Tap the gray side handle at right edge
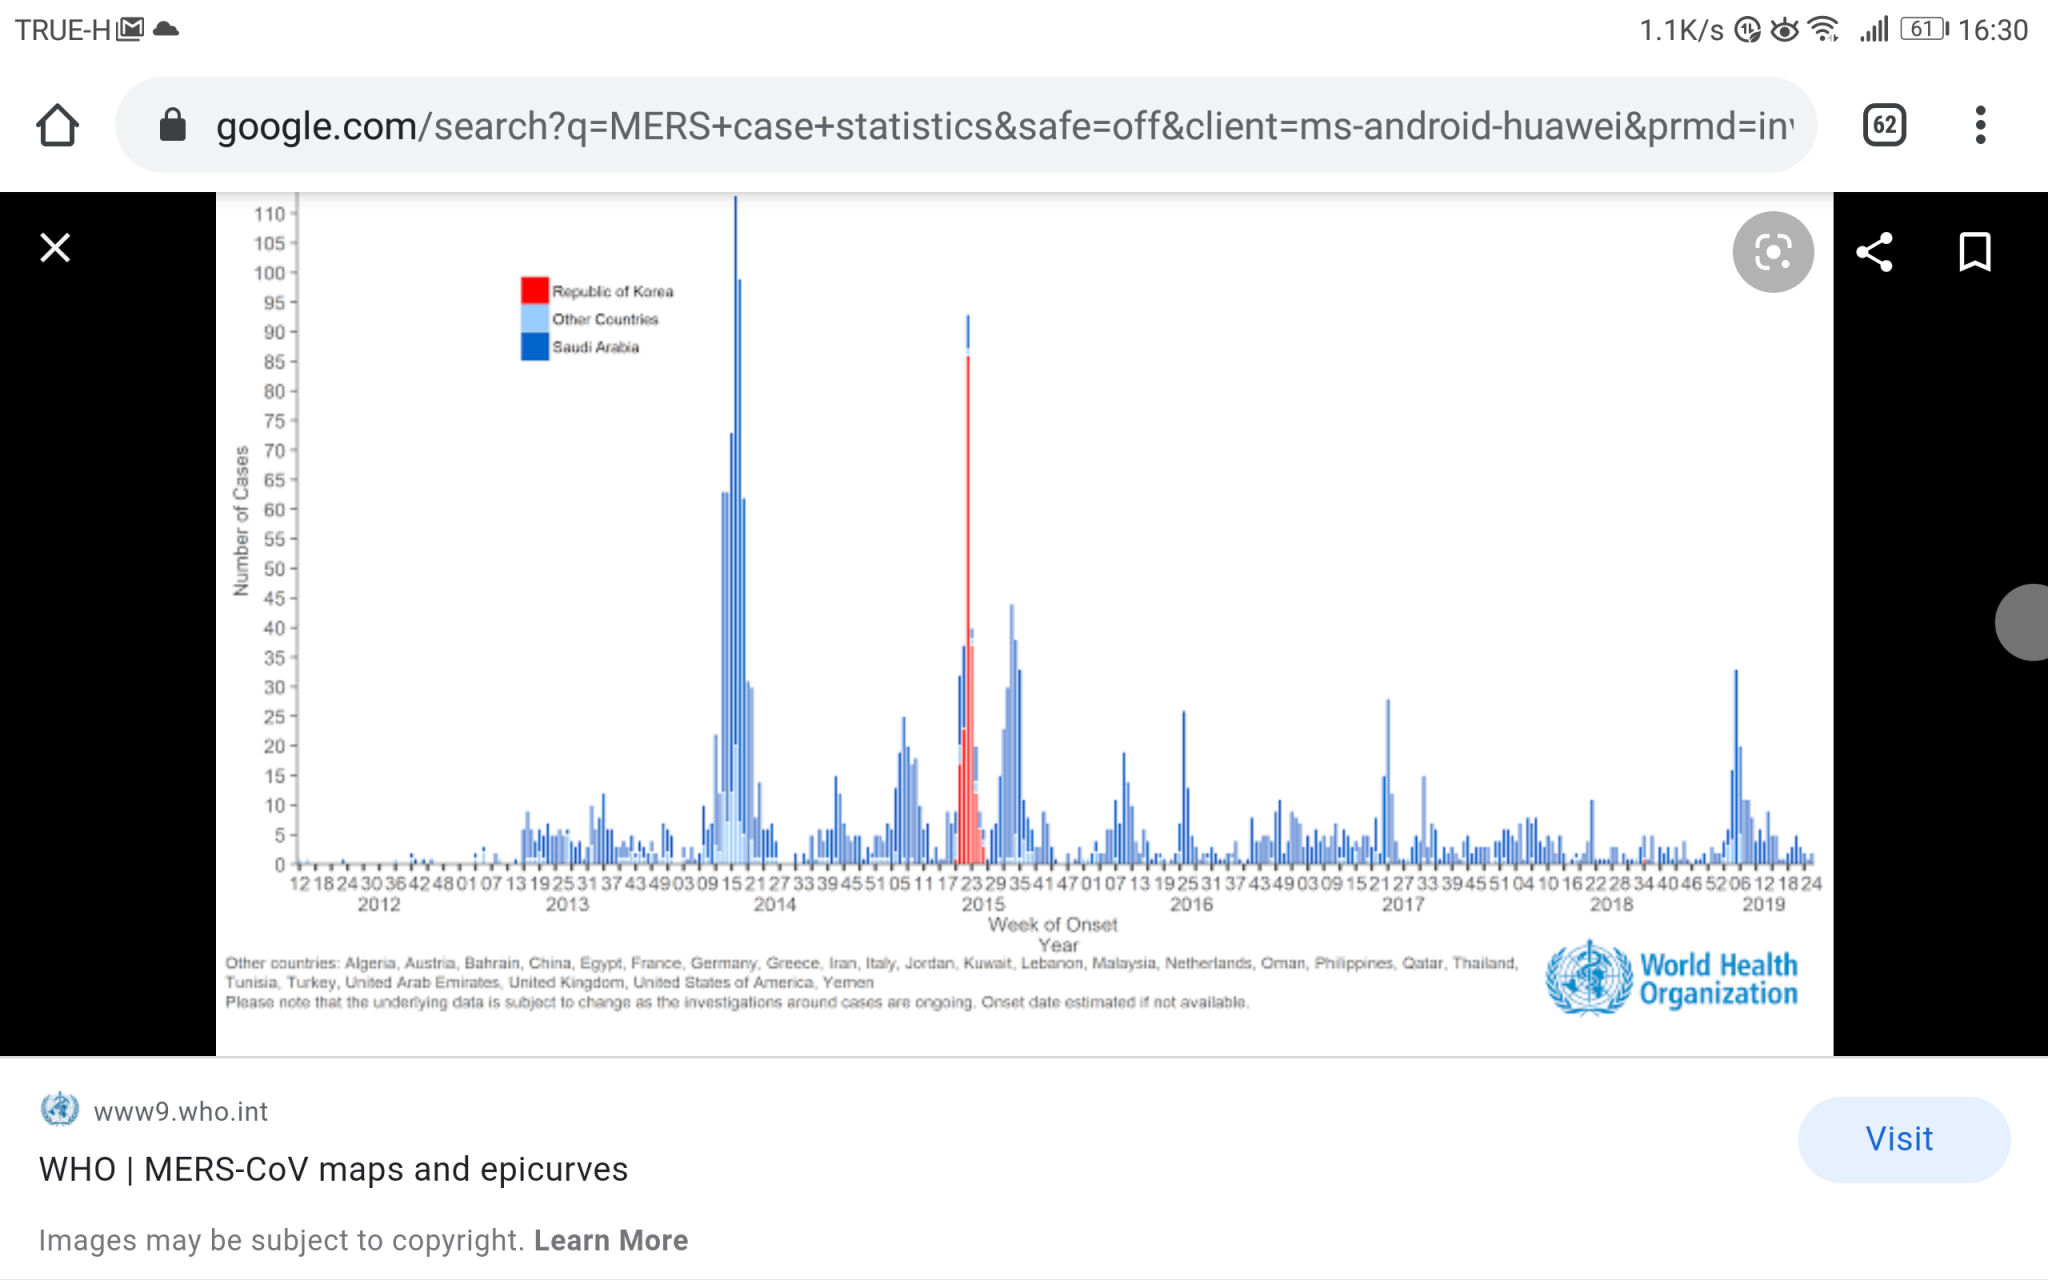 (x=2025, y=622)
